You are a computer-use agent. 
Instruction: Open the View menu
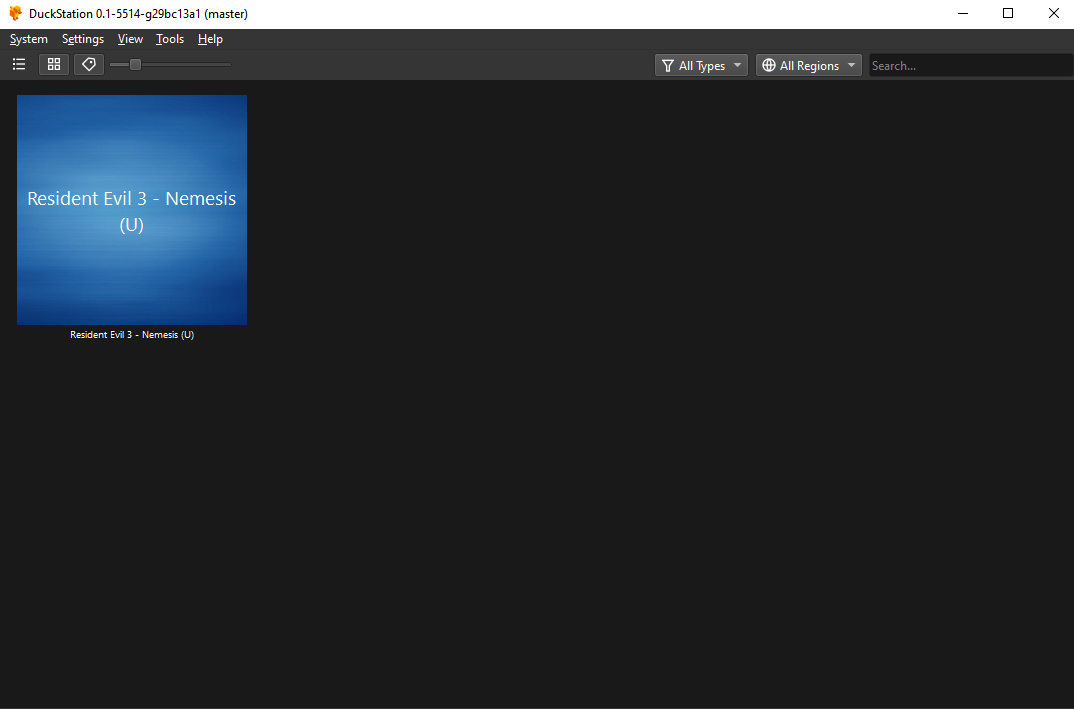coord(130,39)
